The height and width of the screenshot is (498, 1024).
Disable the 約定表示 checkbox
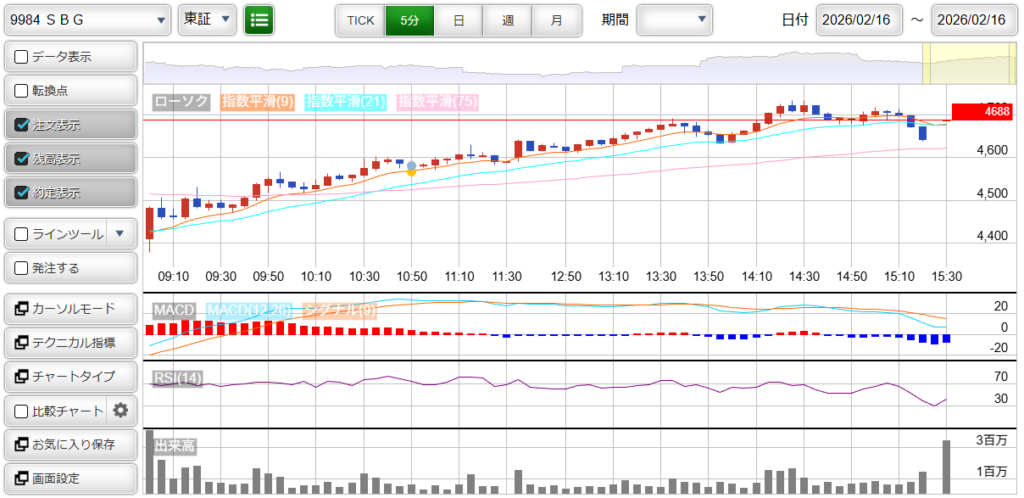point(22,193)
